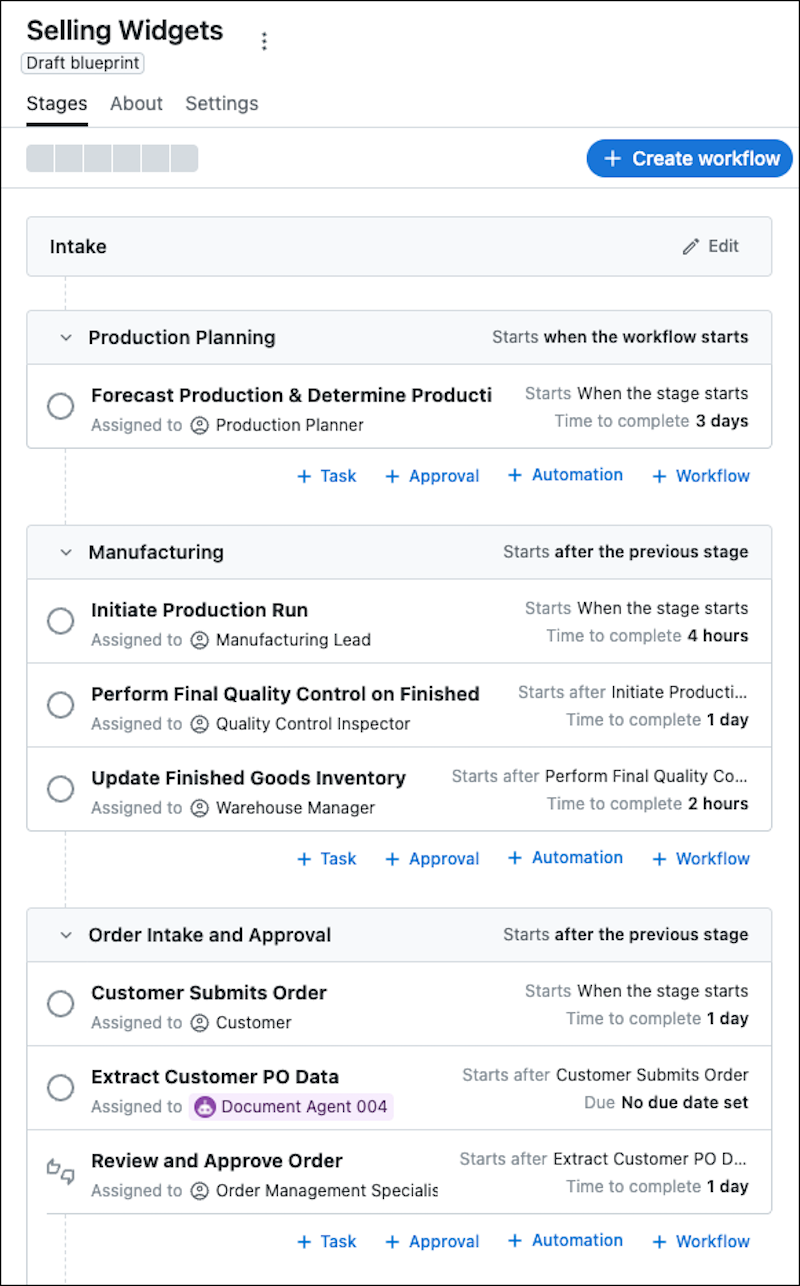Add a Task under Production Planning
The height and width of the screenshot is (1286, 800).
point(327,476)
